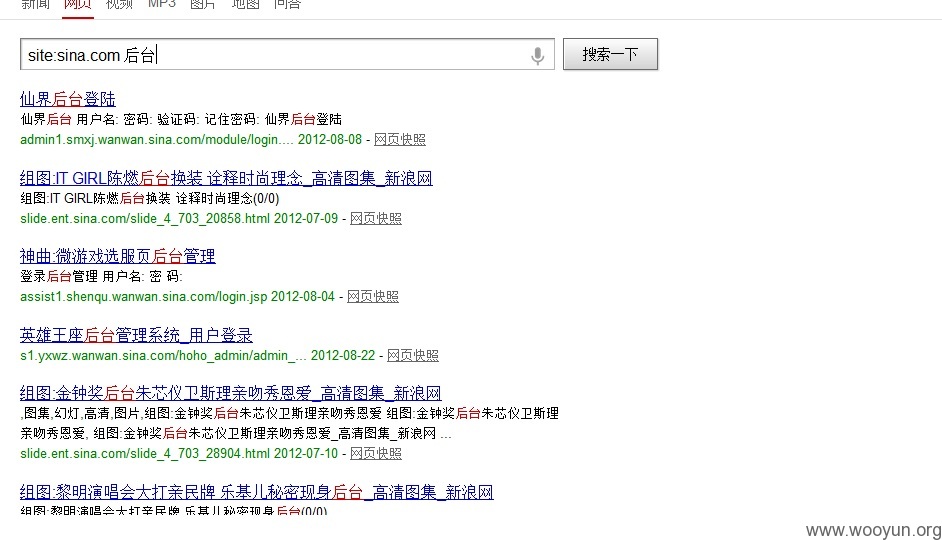Image resolution: width=942 pixels, height=540 pixels.
Task: Click the 搜索一下 search button
Action: coord(610,54)
